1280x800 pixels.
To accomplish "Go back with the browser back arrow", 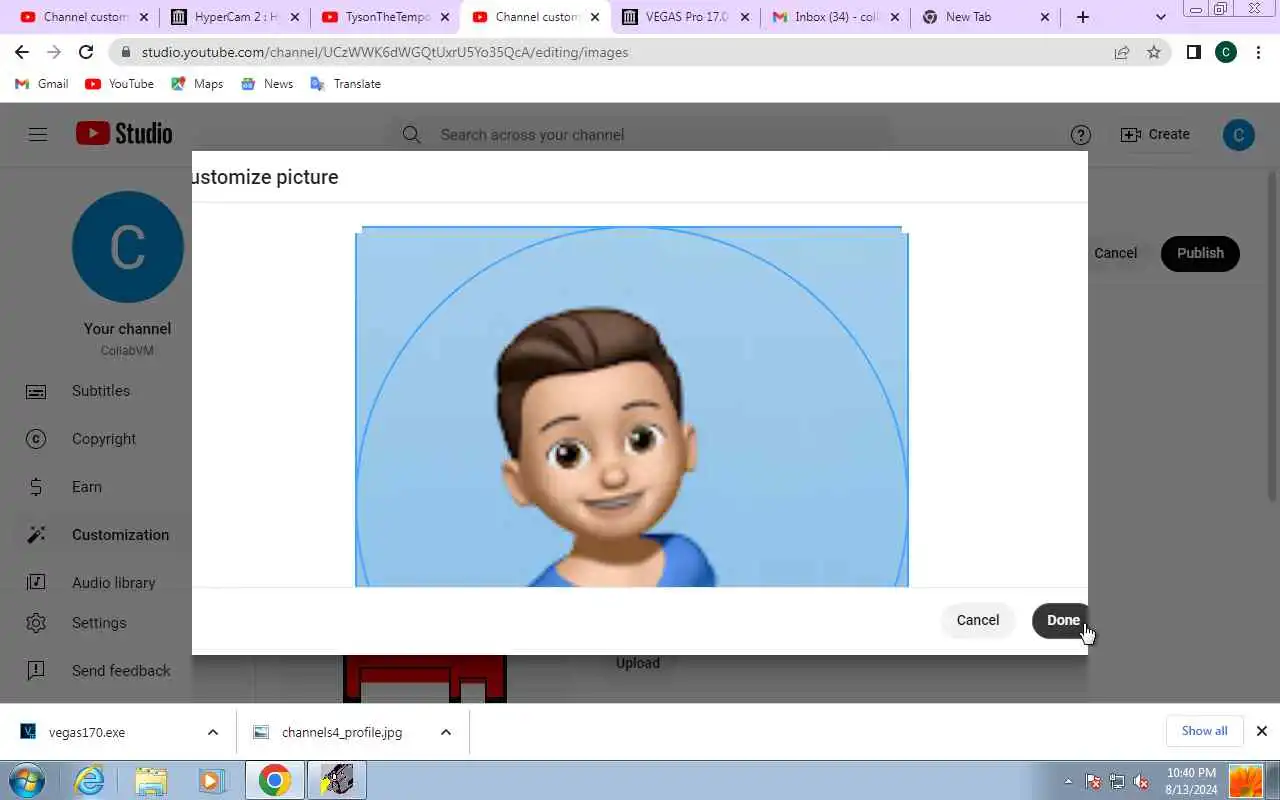I will click(22, 52).
